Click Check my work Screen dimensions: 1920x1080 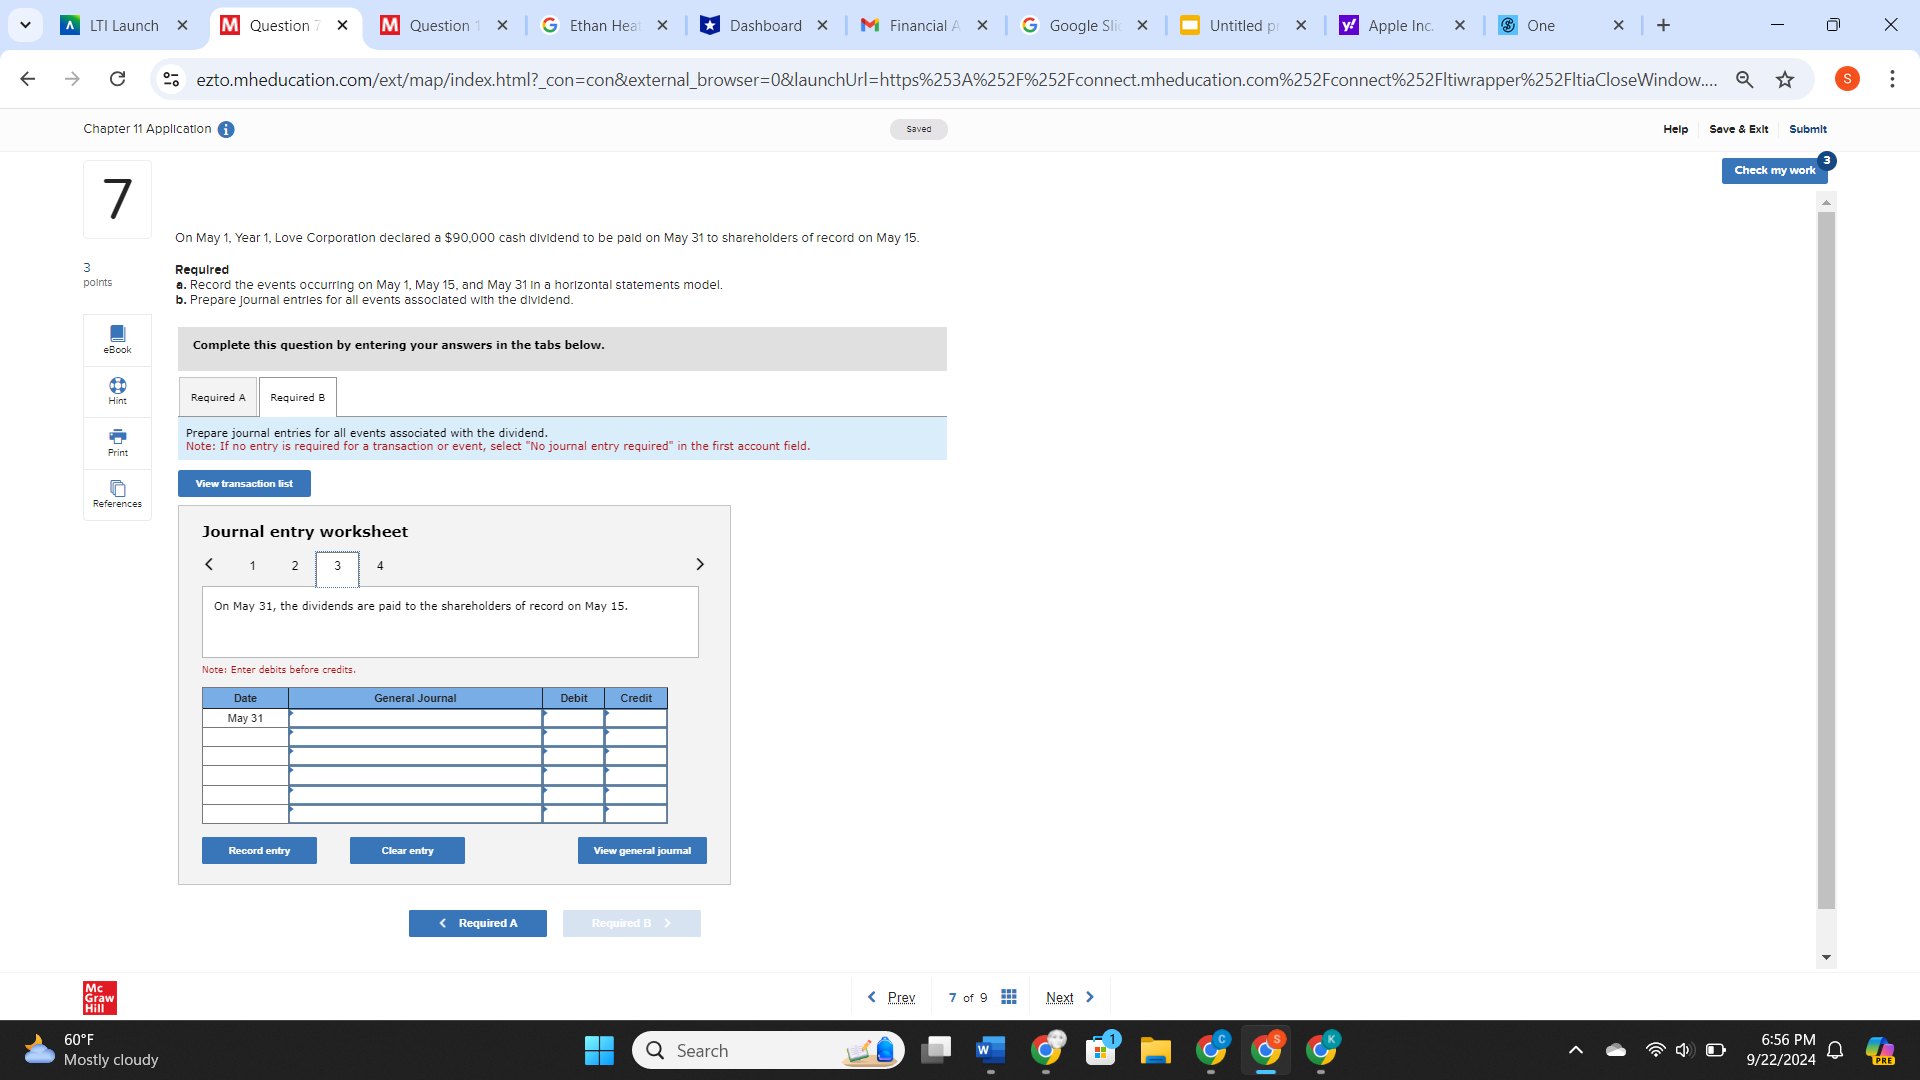1774,170
